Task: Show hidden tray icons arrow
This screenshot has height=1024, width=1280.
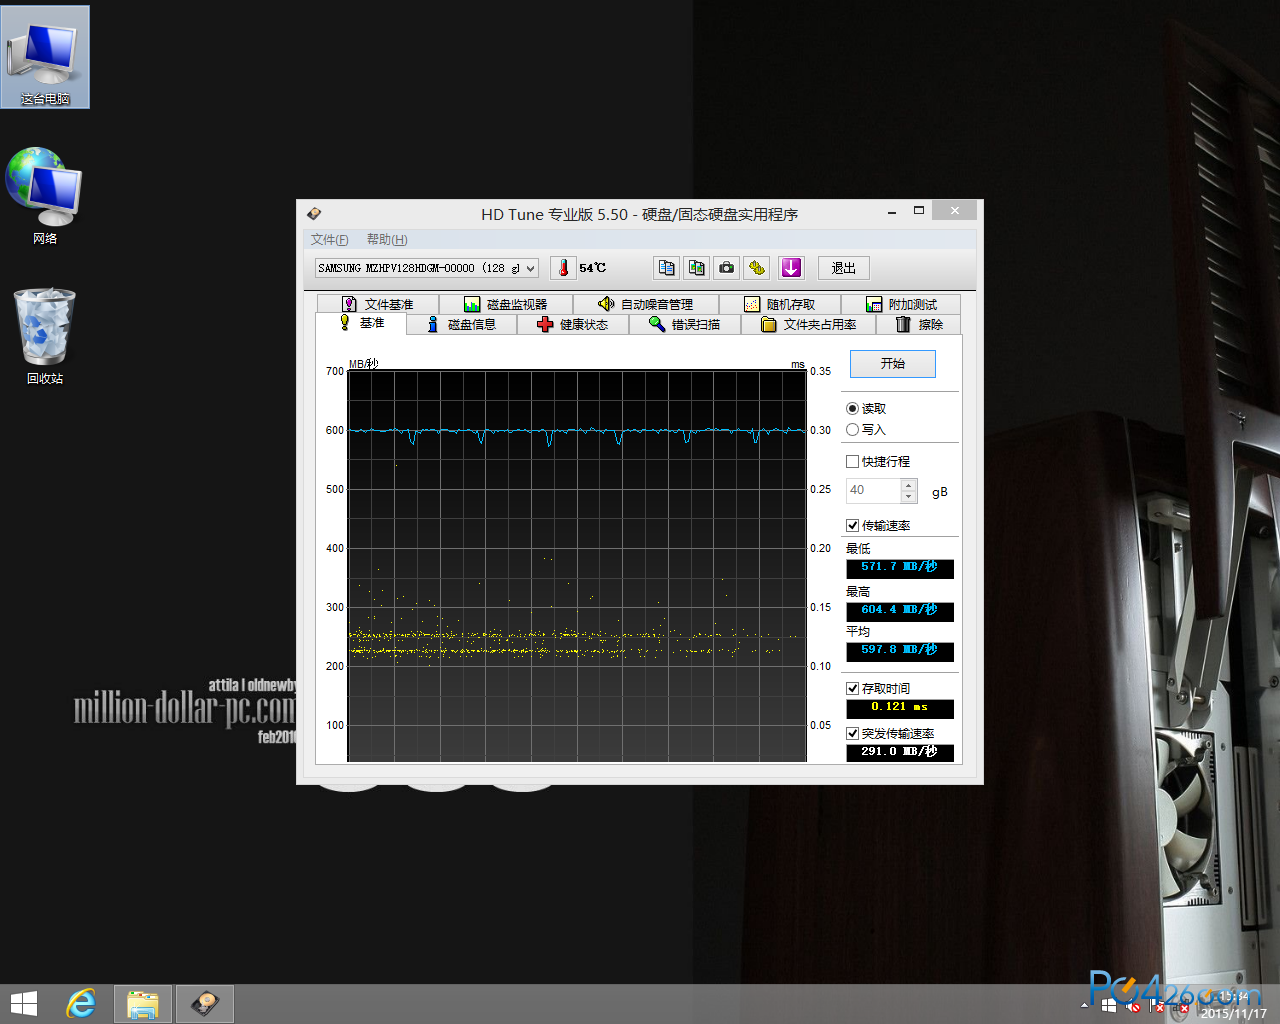Action: 1085,1005
